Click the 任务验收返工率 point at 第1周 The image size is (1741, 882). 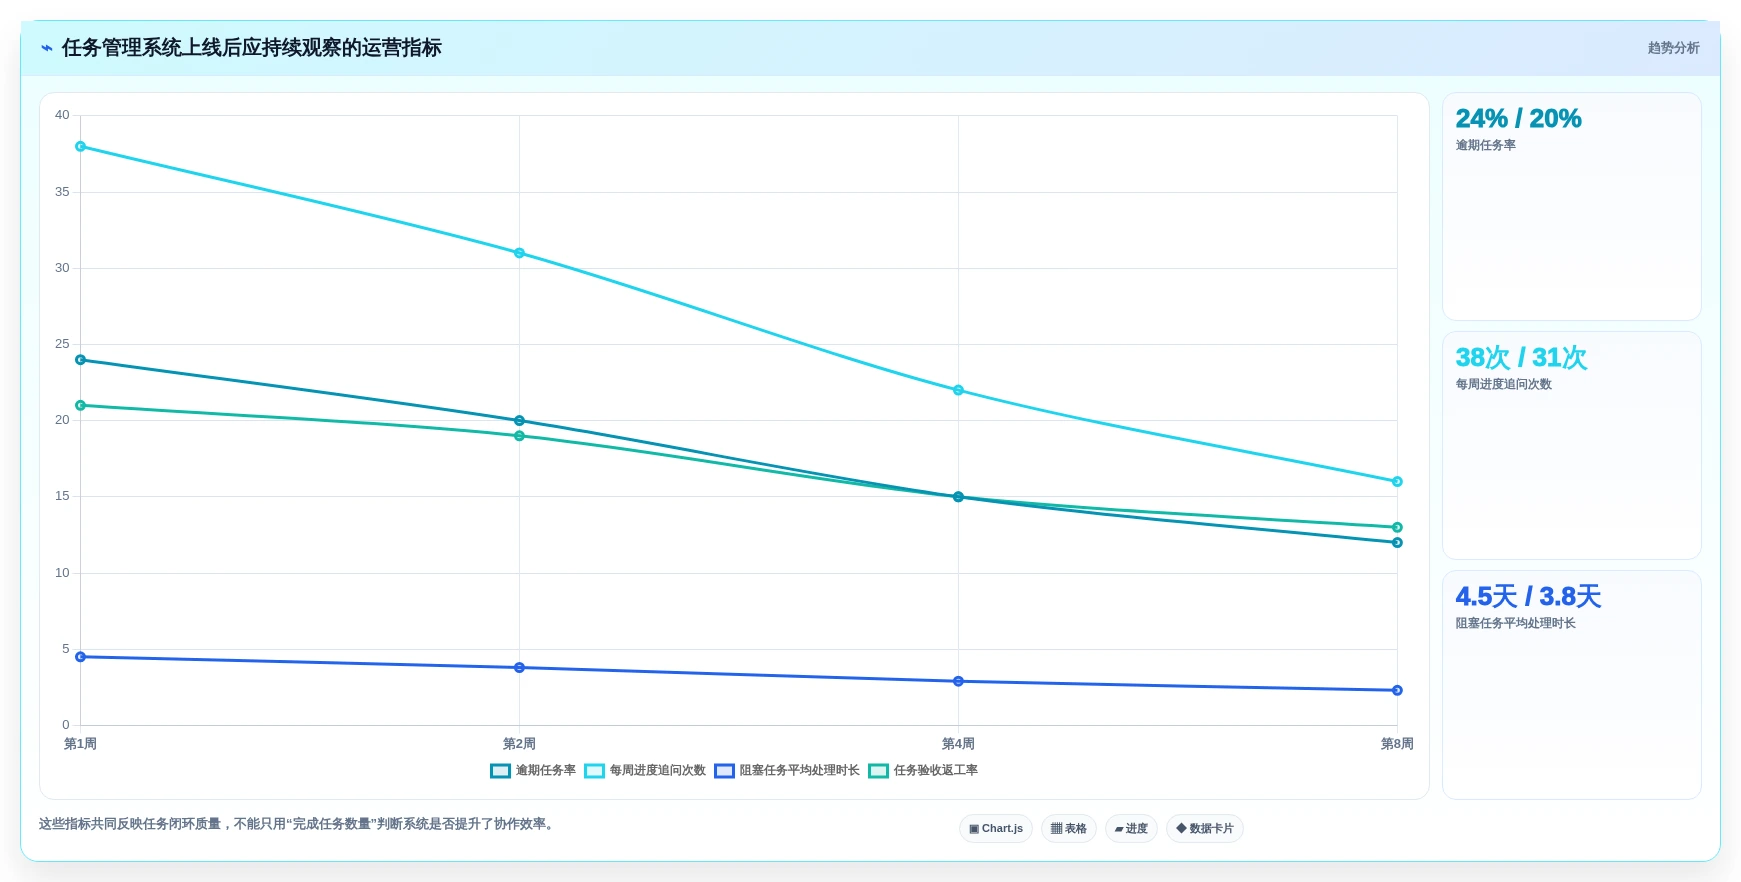80,406
